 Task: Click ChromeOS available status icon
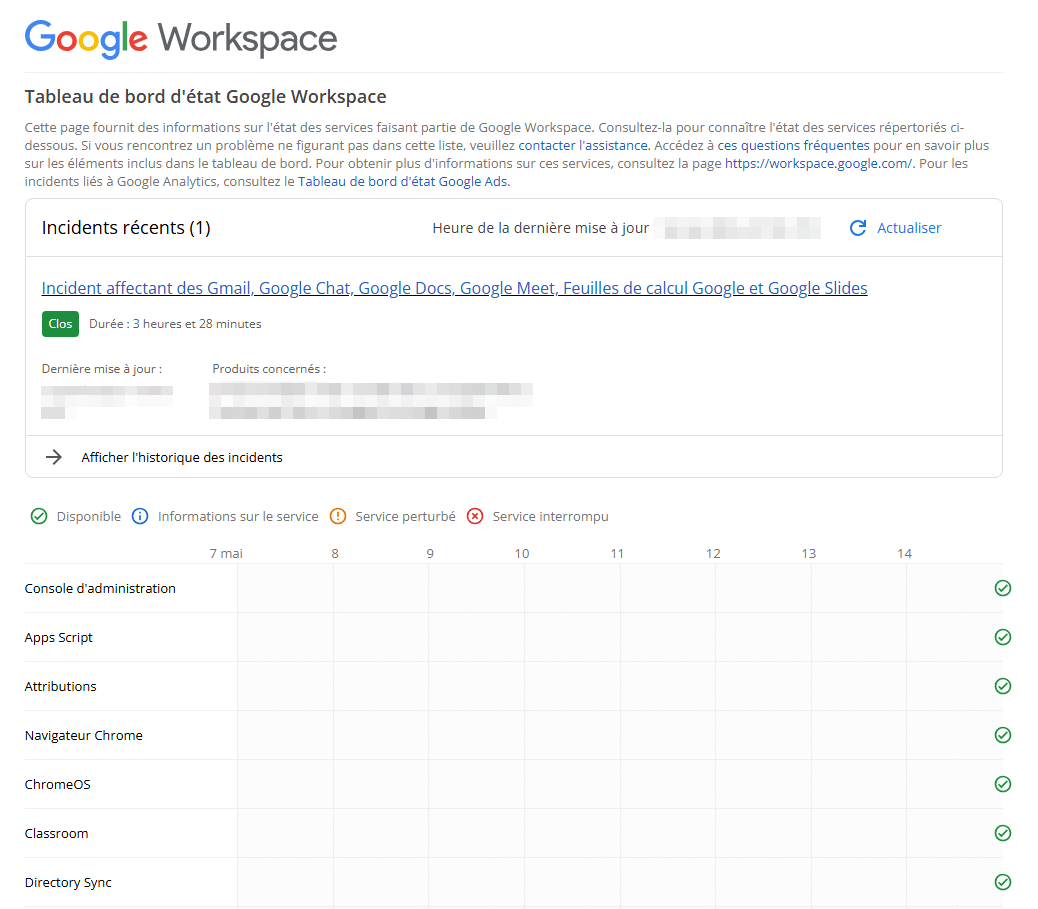coord(1002,784)
